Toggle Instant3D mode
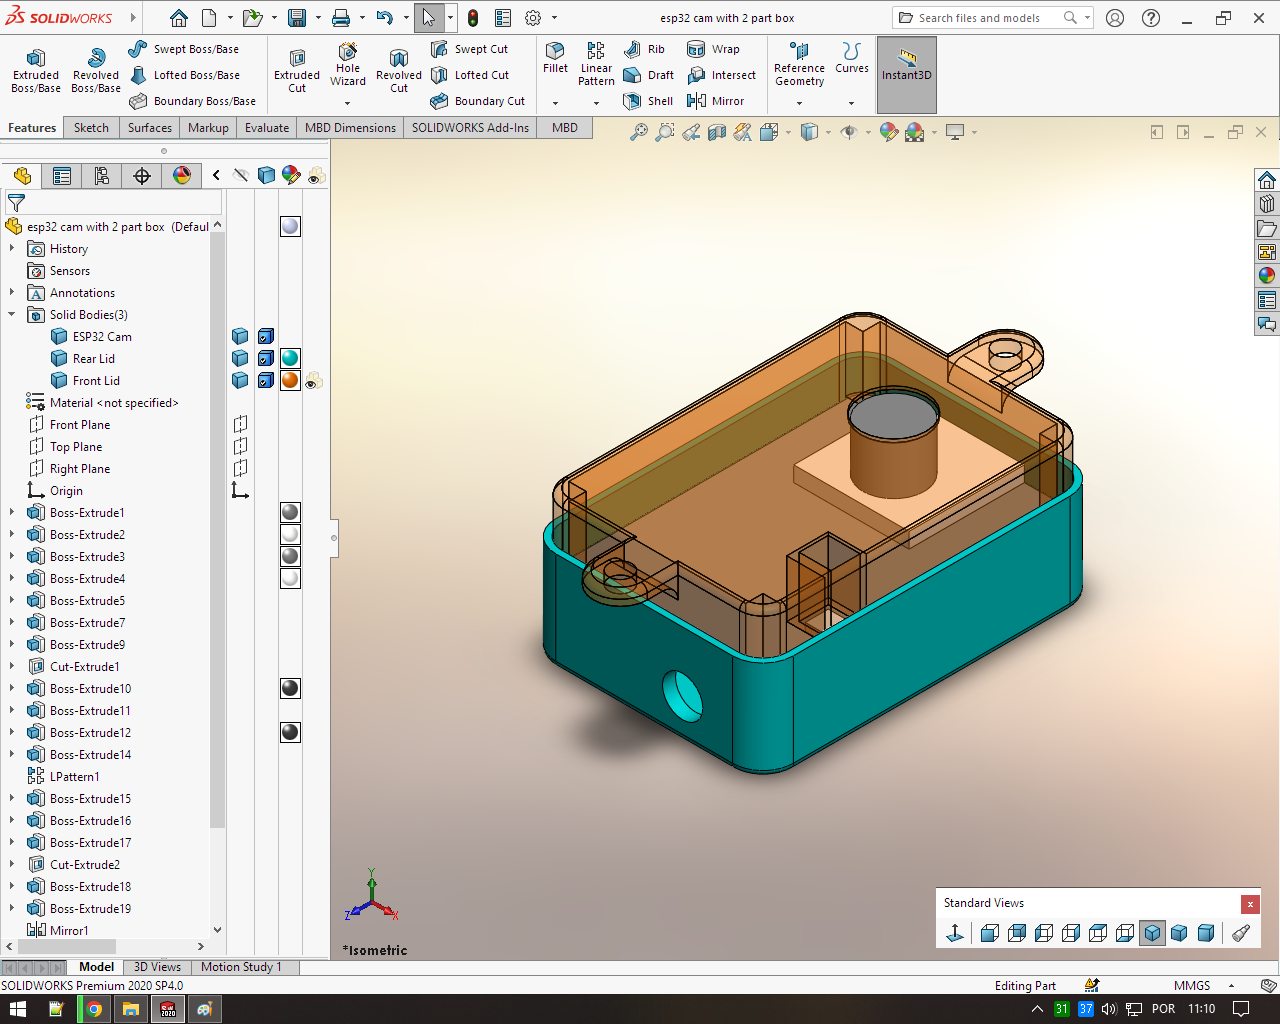1280x1024 pixels. [x=907, y=75]
